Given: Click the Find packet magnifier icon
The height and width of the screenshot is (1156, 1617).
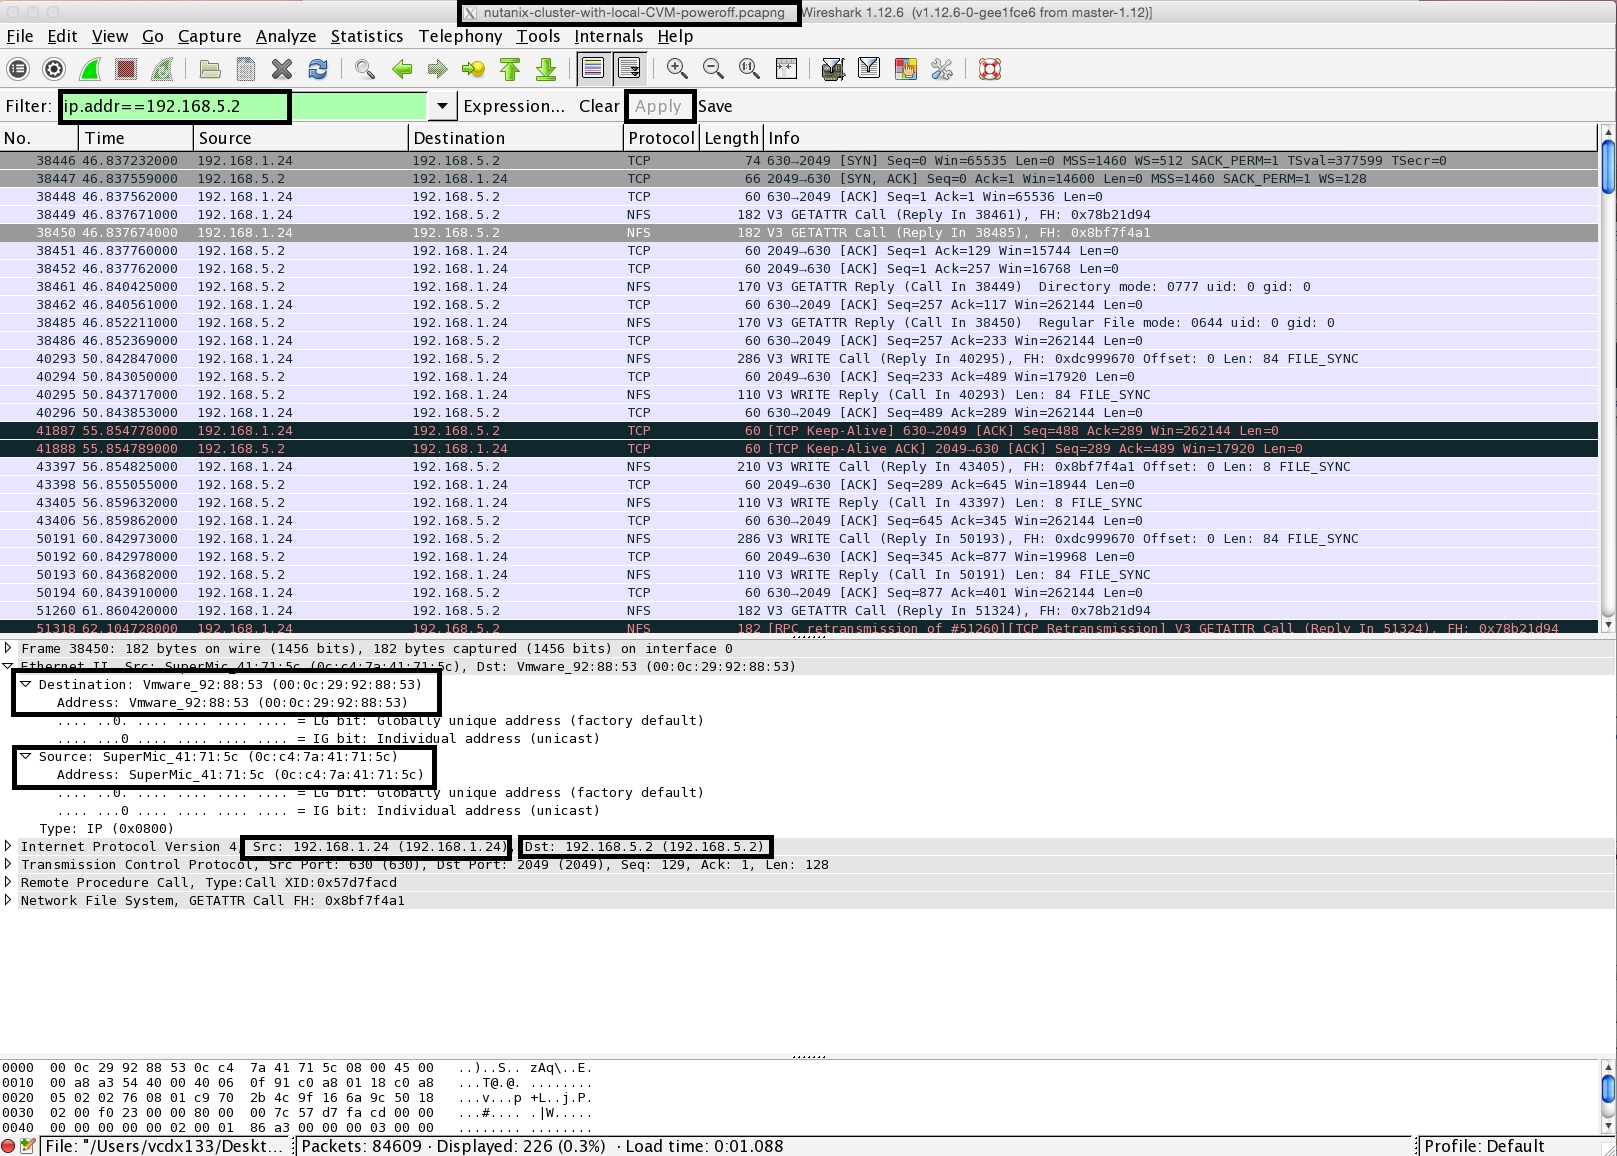Looking at the screenshot, I should pyautogui.click(x=365, y=69).
